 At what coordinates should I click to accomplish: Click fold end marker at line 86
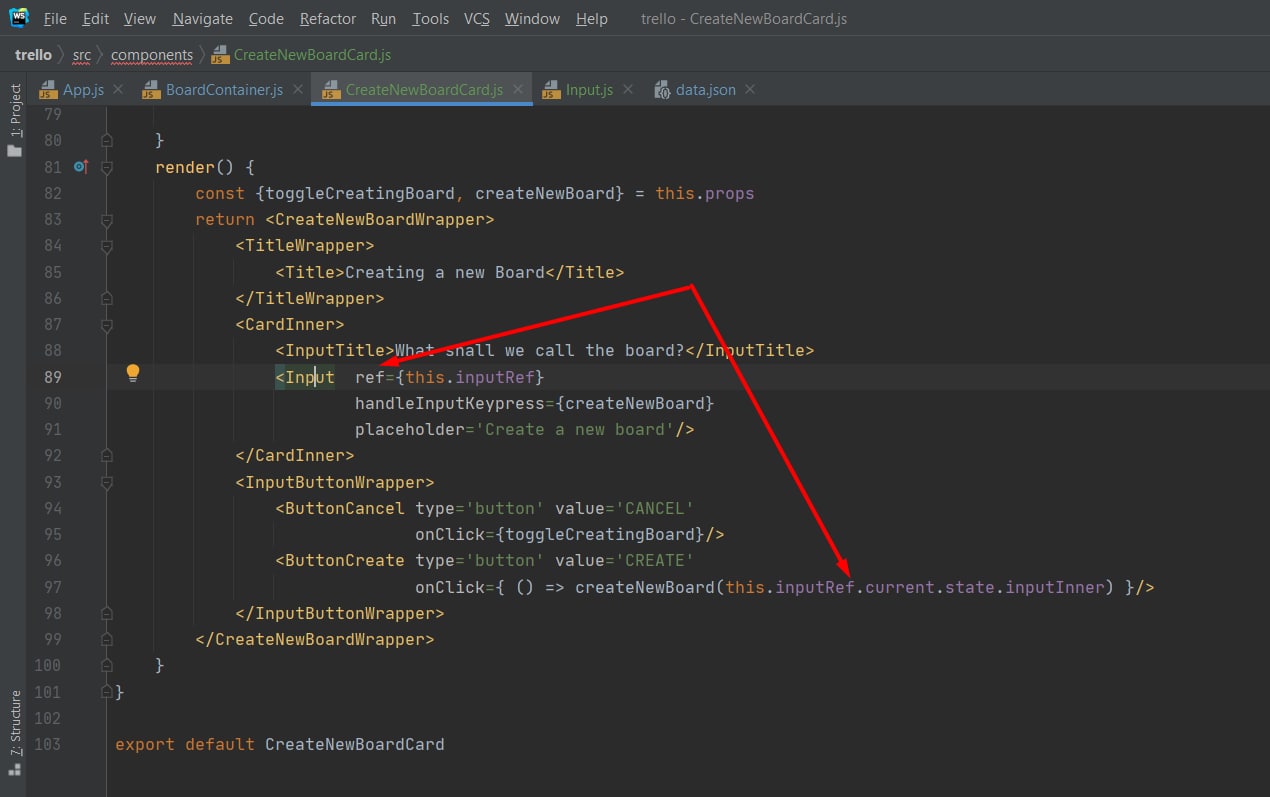[107, 298]
